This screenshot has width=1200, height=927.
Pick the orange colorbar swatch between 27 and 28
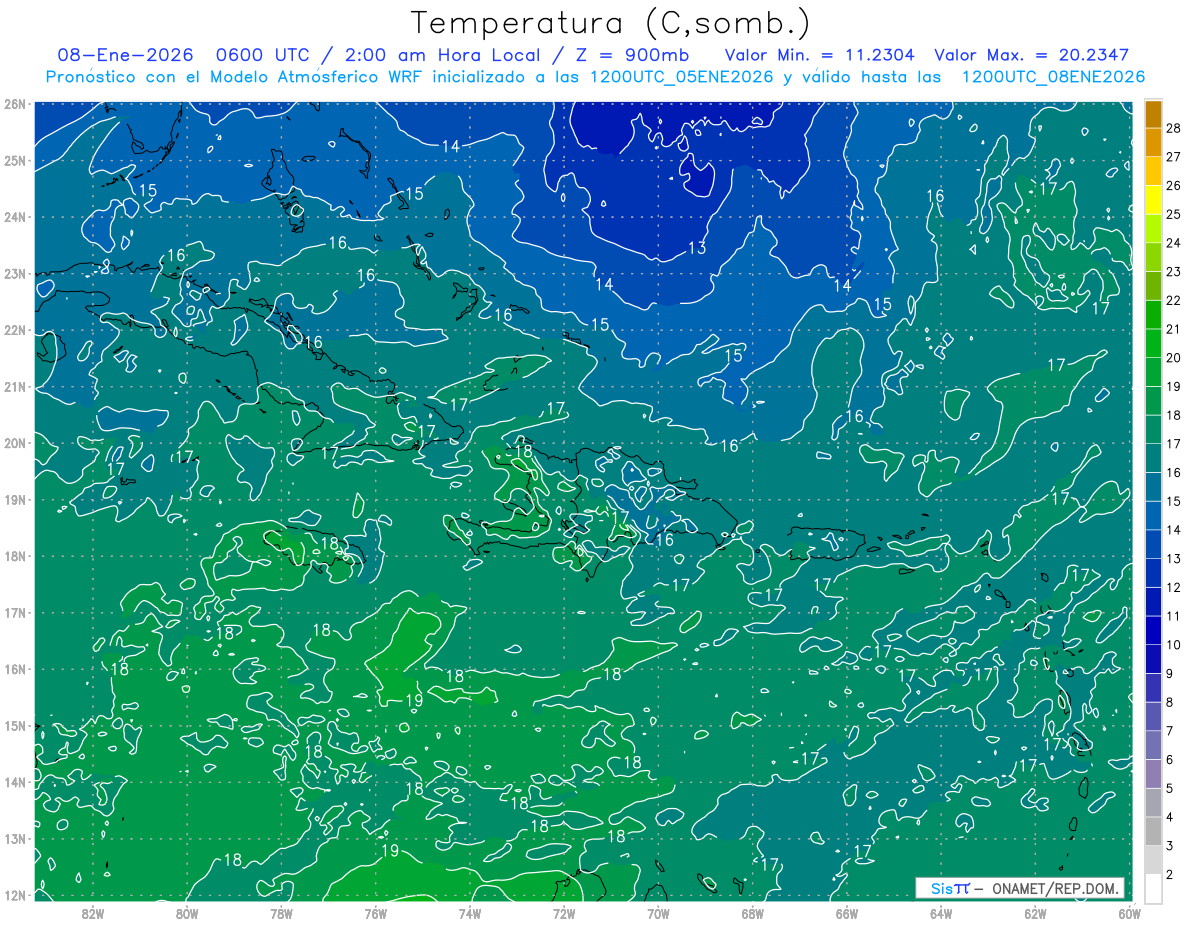tap(1153, 142)
